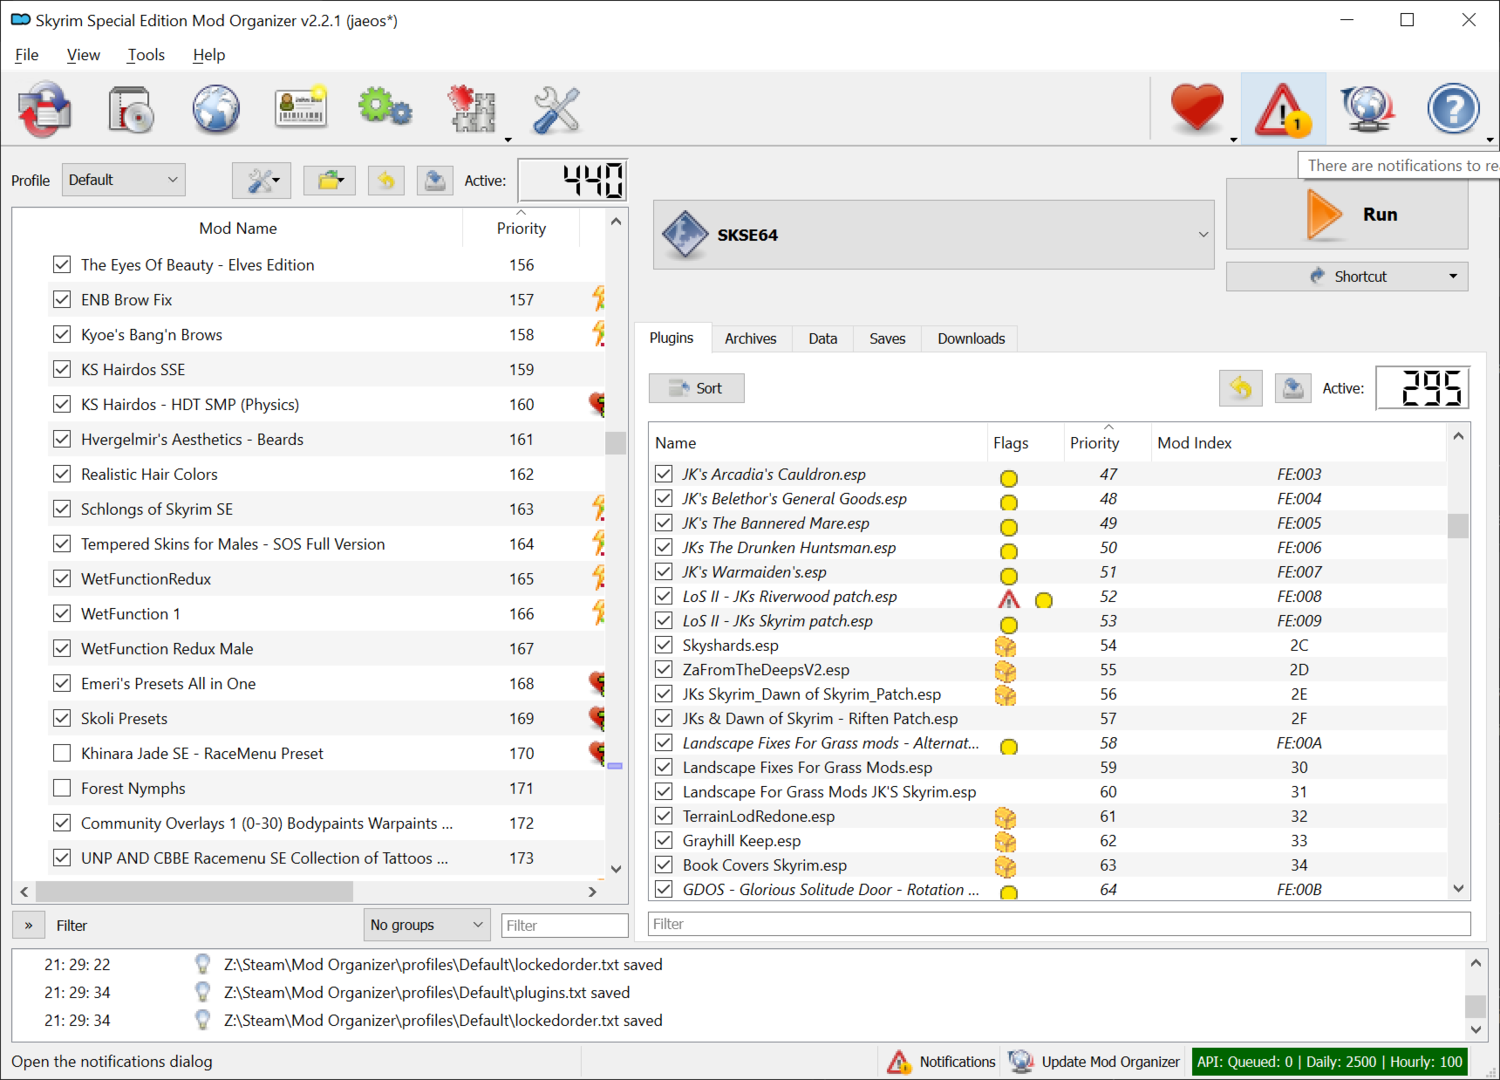This screenshot has width=1500, height=1080.
Task: Click the Notifications warning icon in status bar
Action: (899, 1062)
